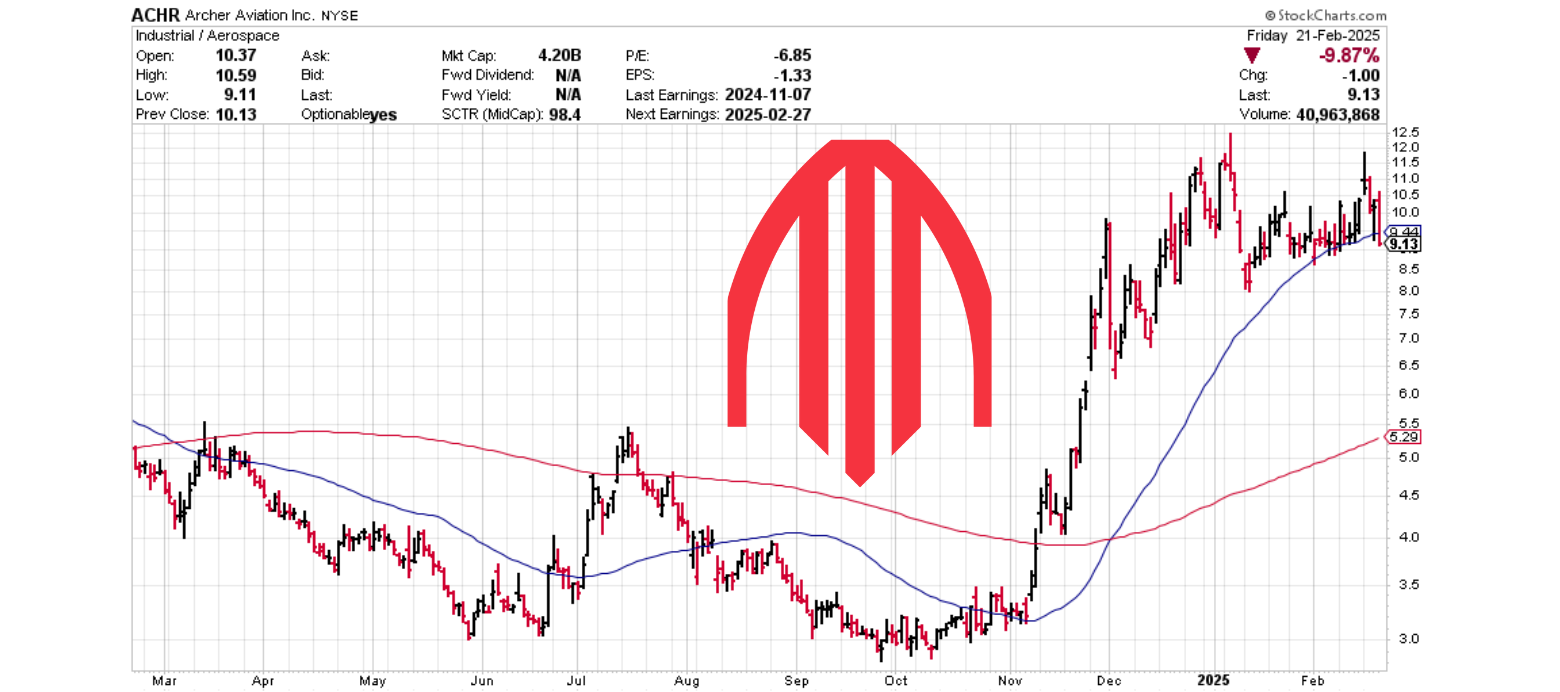The width and height of the screenshot is (1560, 692).
Task: Click the -9.87% percent change value
Action: coord(1349,56)
